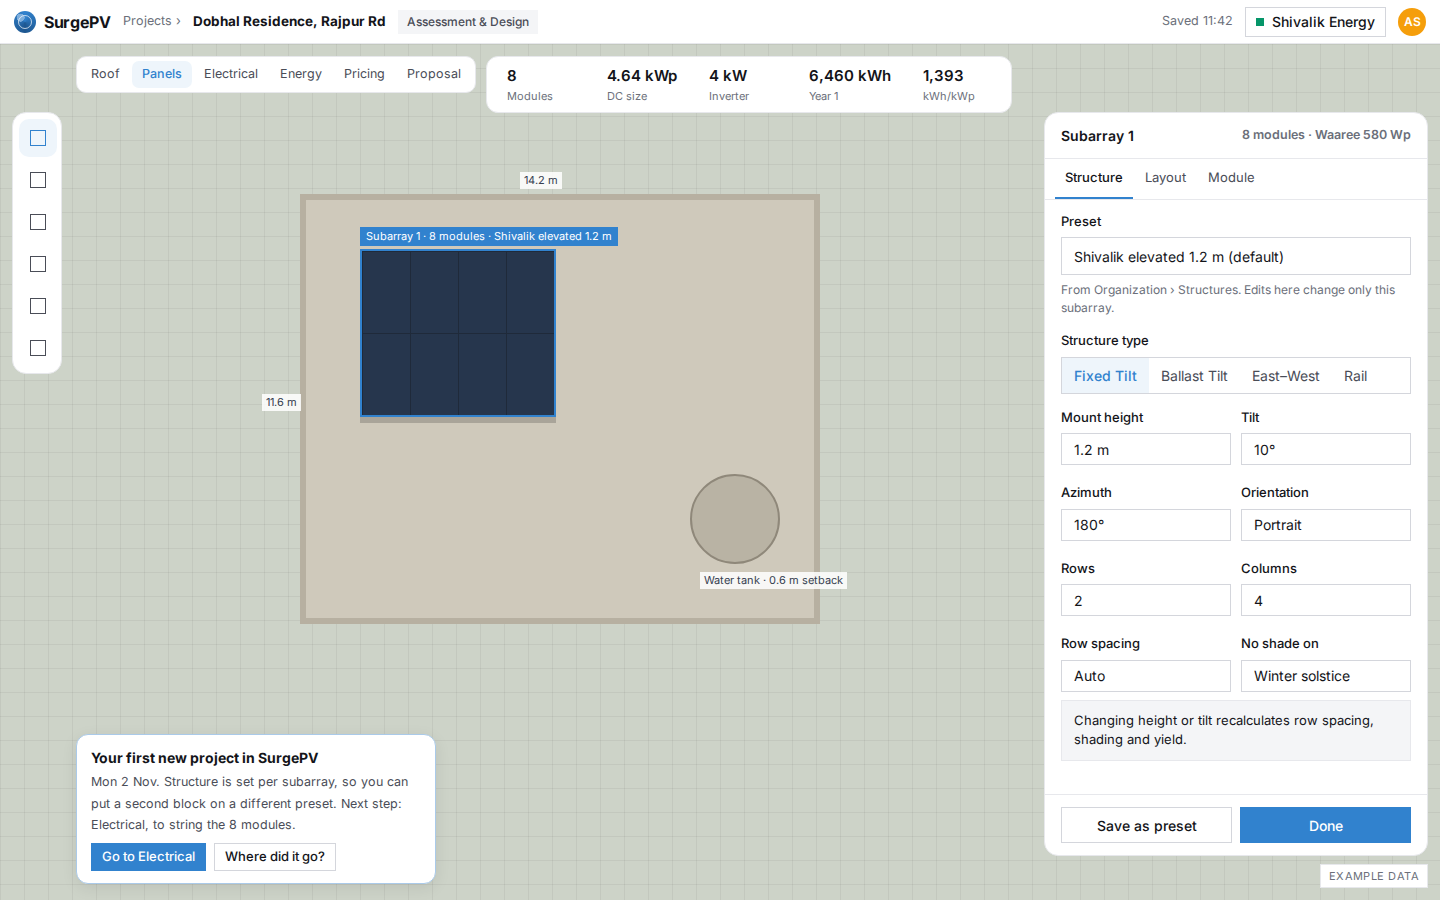Viewport: 1440px width, 900px height.
Task: Click the 11.6 m roof dimension label
Action: [281, 402]
